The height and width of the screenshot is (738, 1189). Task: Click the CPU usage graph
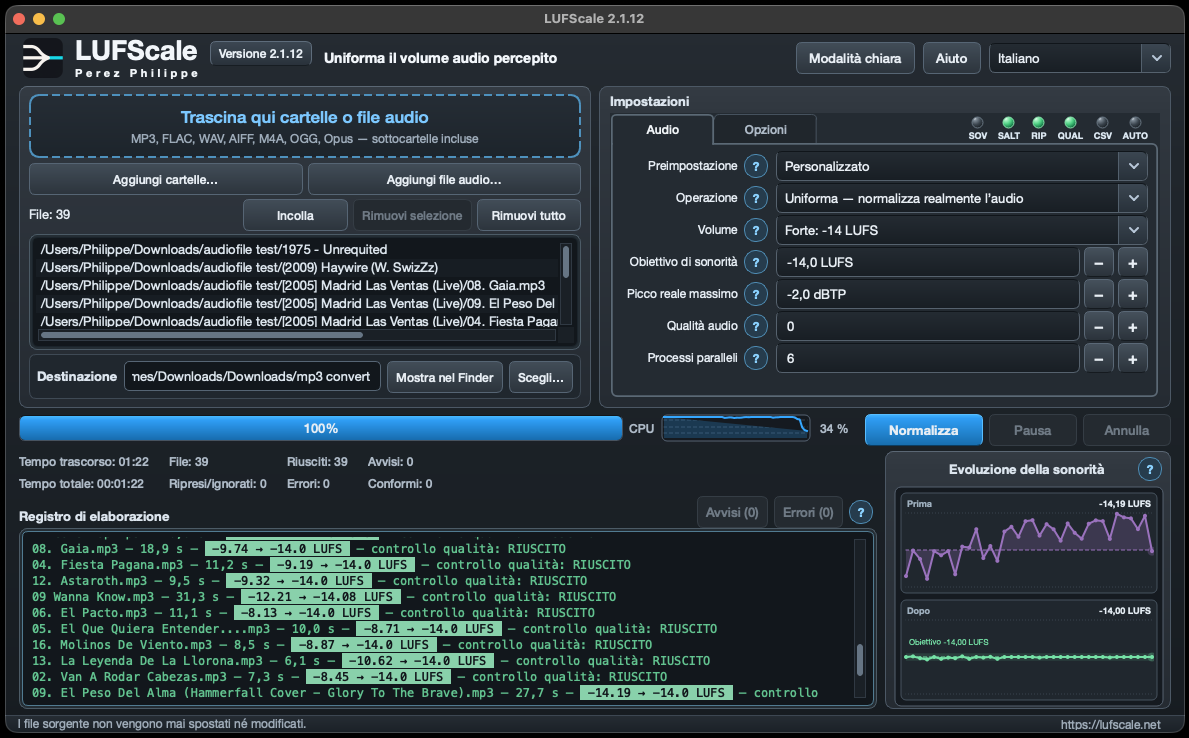(736, 429)
